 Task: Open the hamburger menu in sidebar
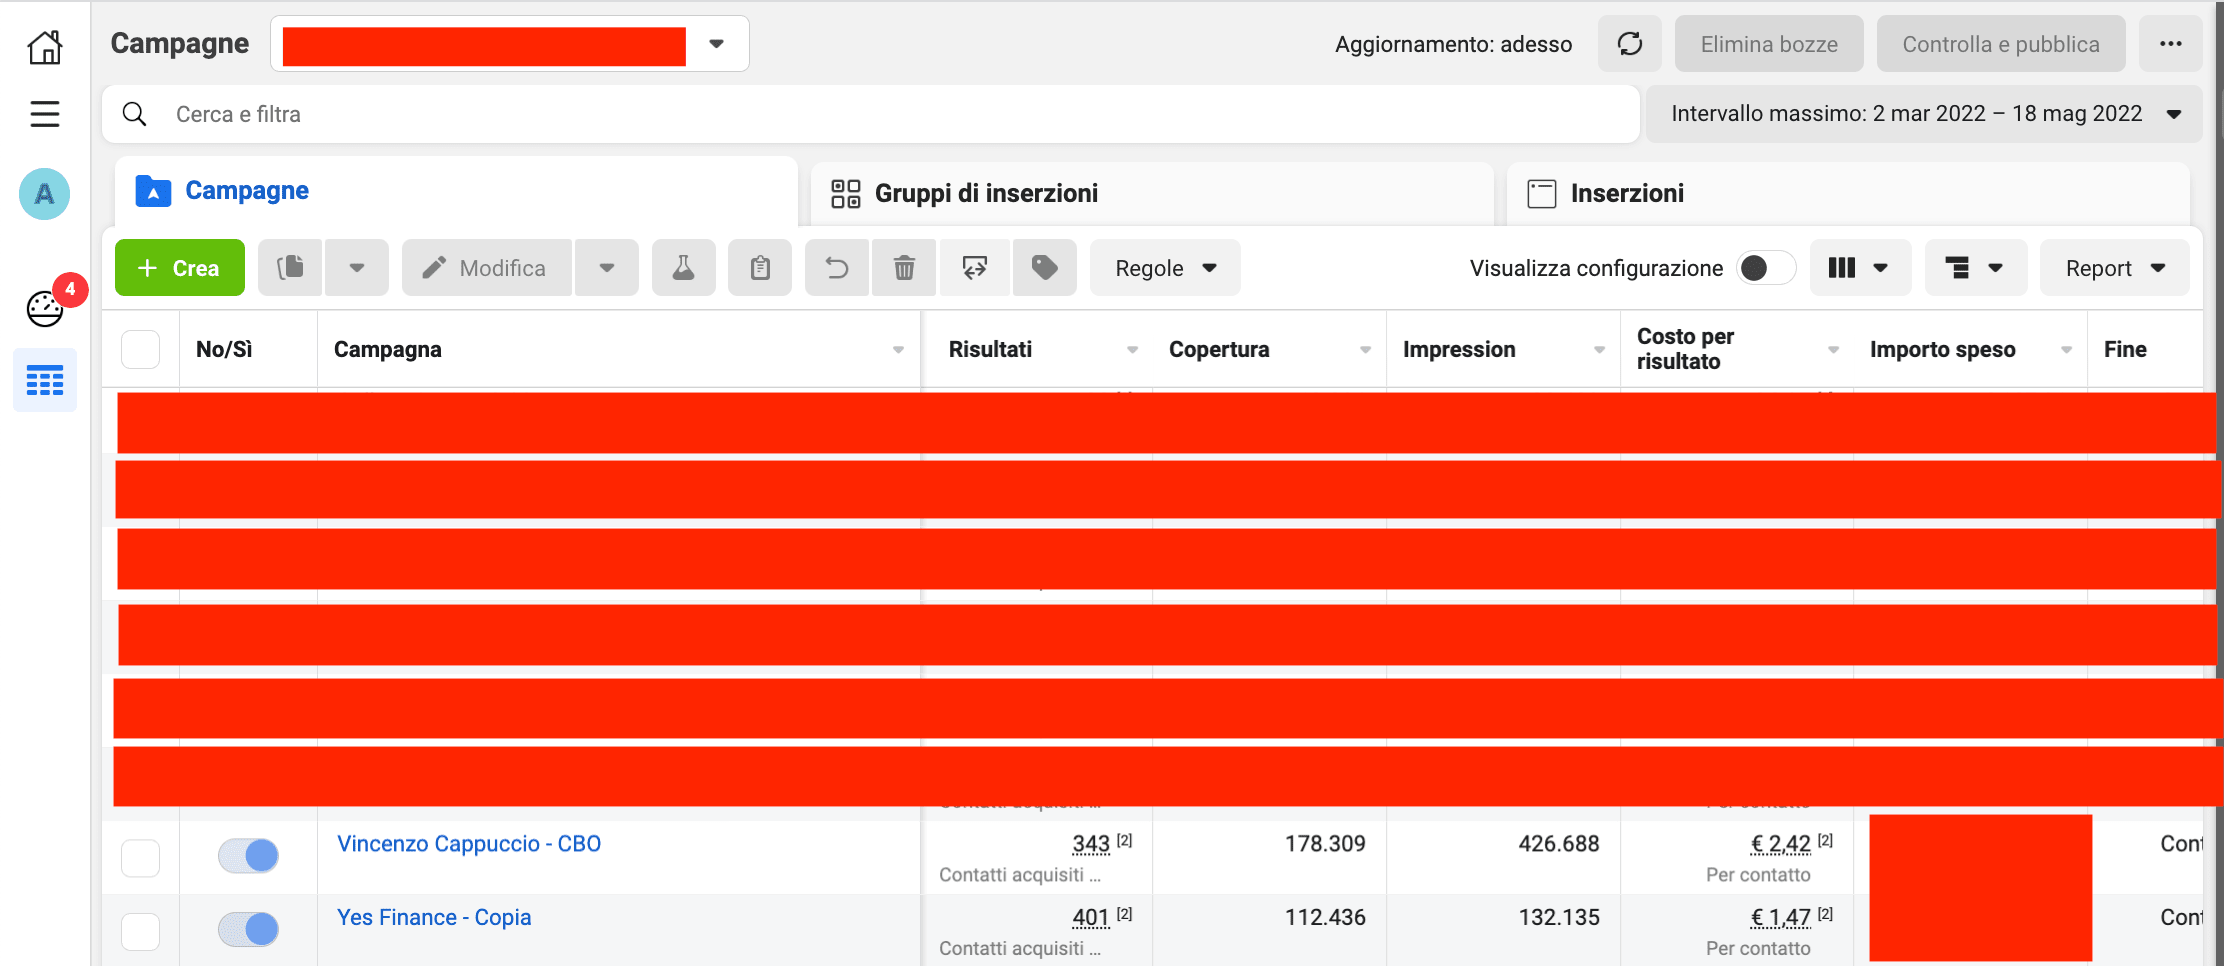[45, 114]
